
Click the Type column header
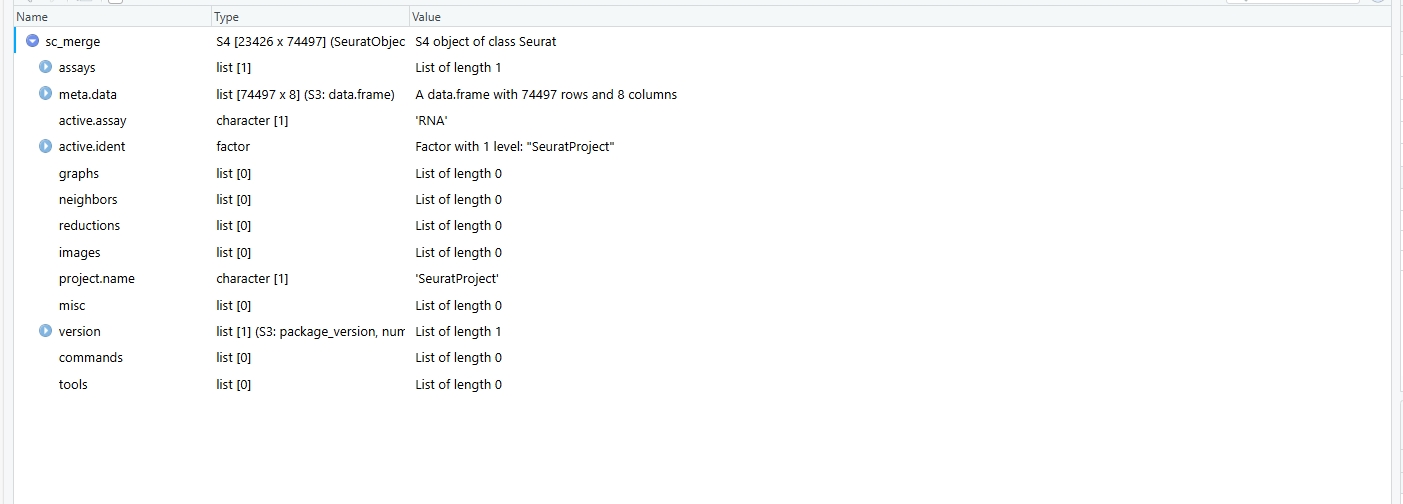[310, 17]
